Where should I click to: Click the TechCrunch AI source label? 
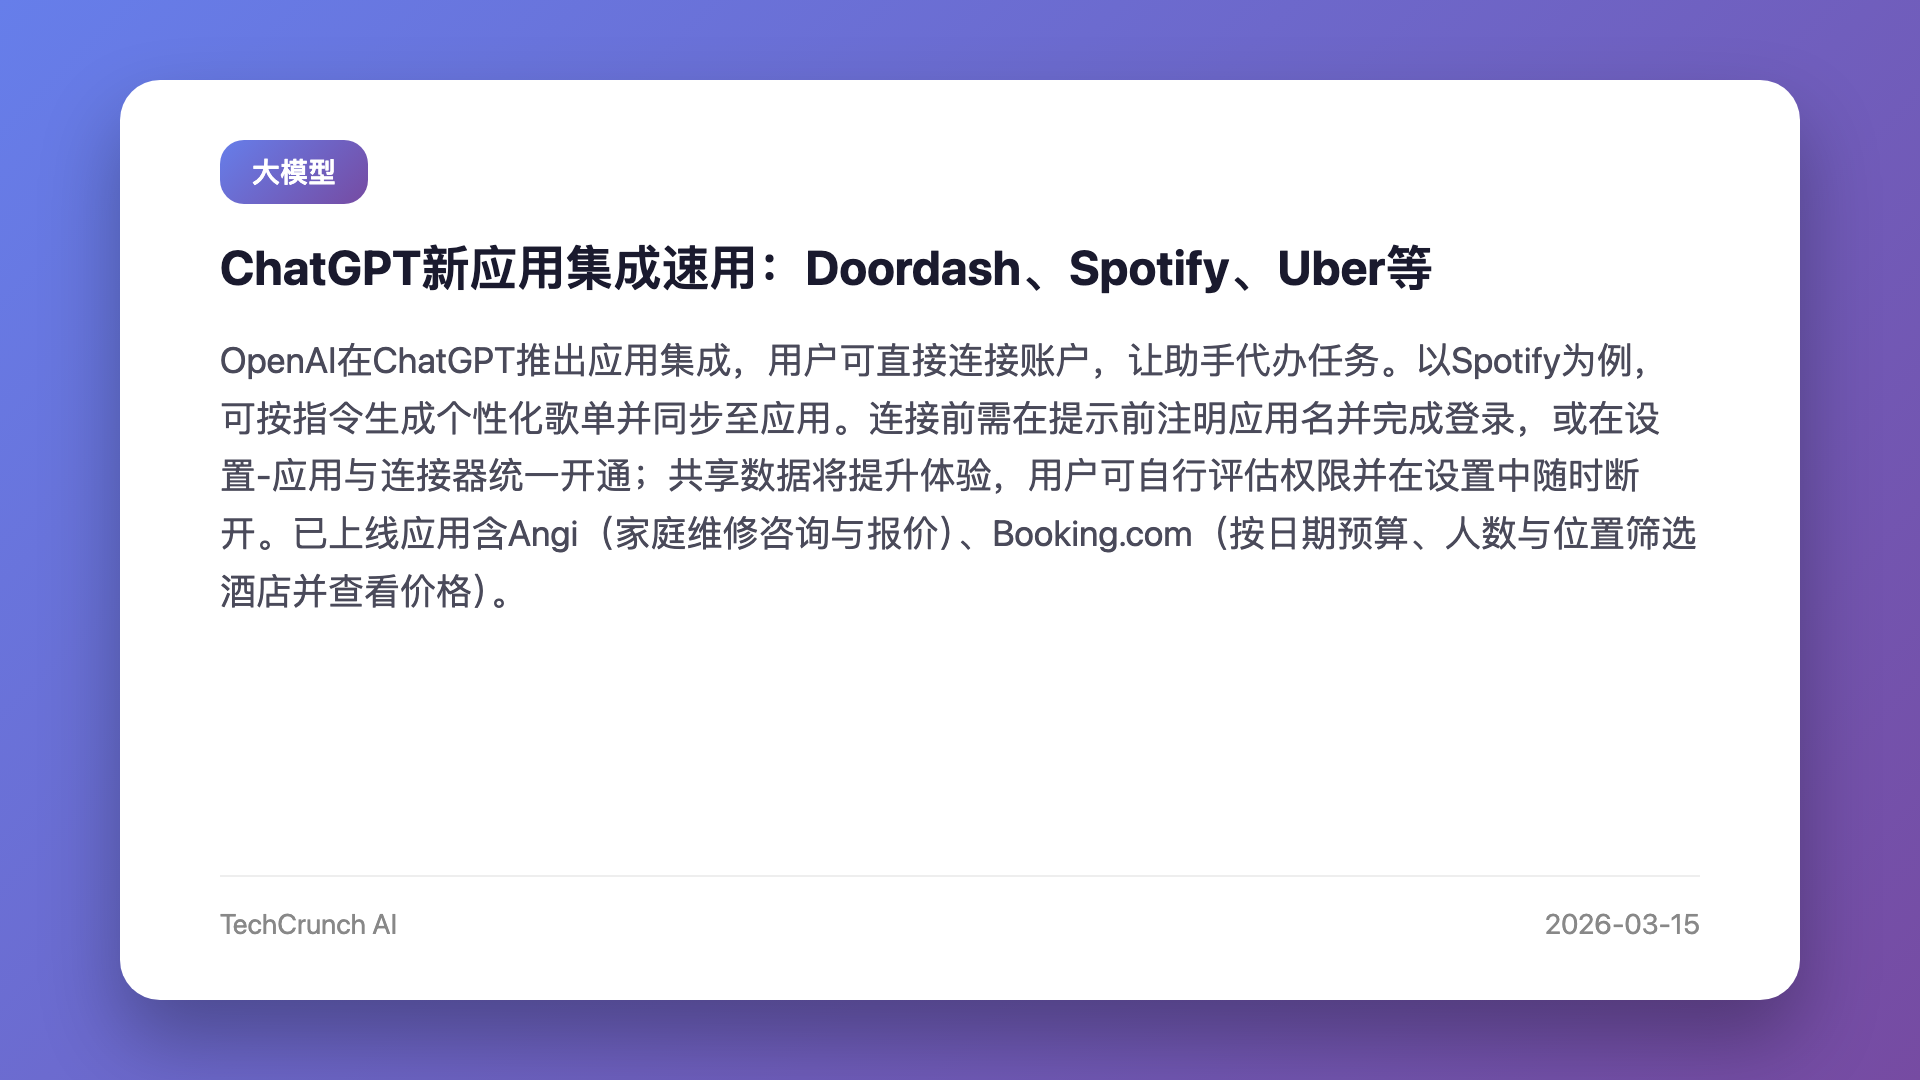pos(308,924)
